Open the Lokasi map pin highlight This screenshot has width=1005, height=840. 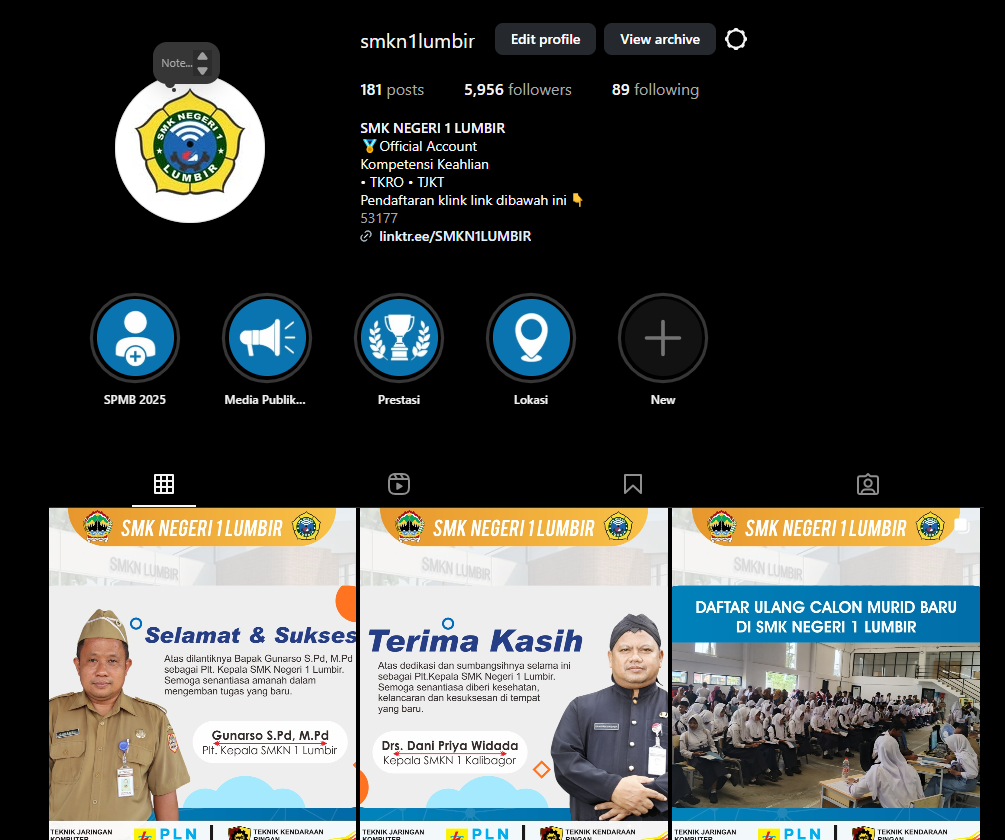(531, 338)
